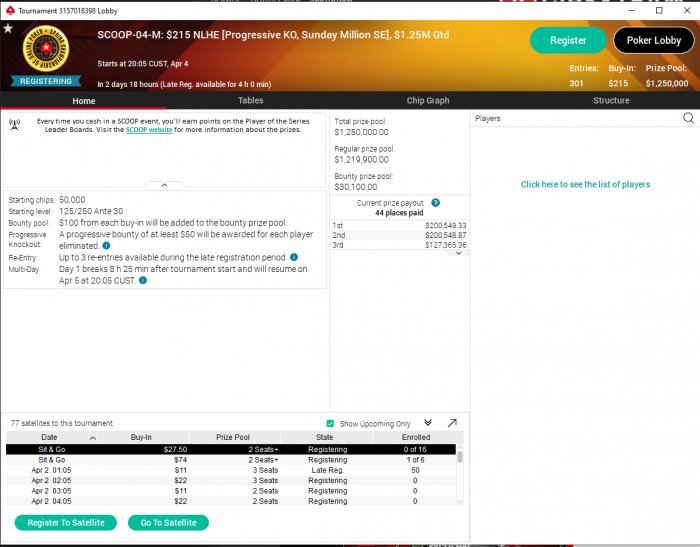700x547 pixels.
Task: Open the Structure tab
Action: [611, 100]
